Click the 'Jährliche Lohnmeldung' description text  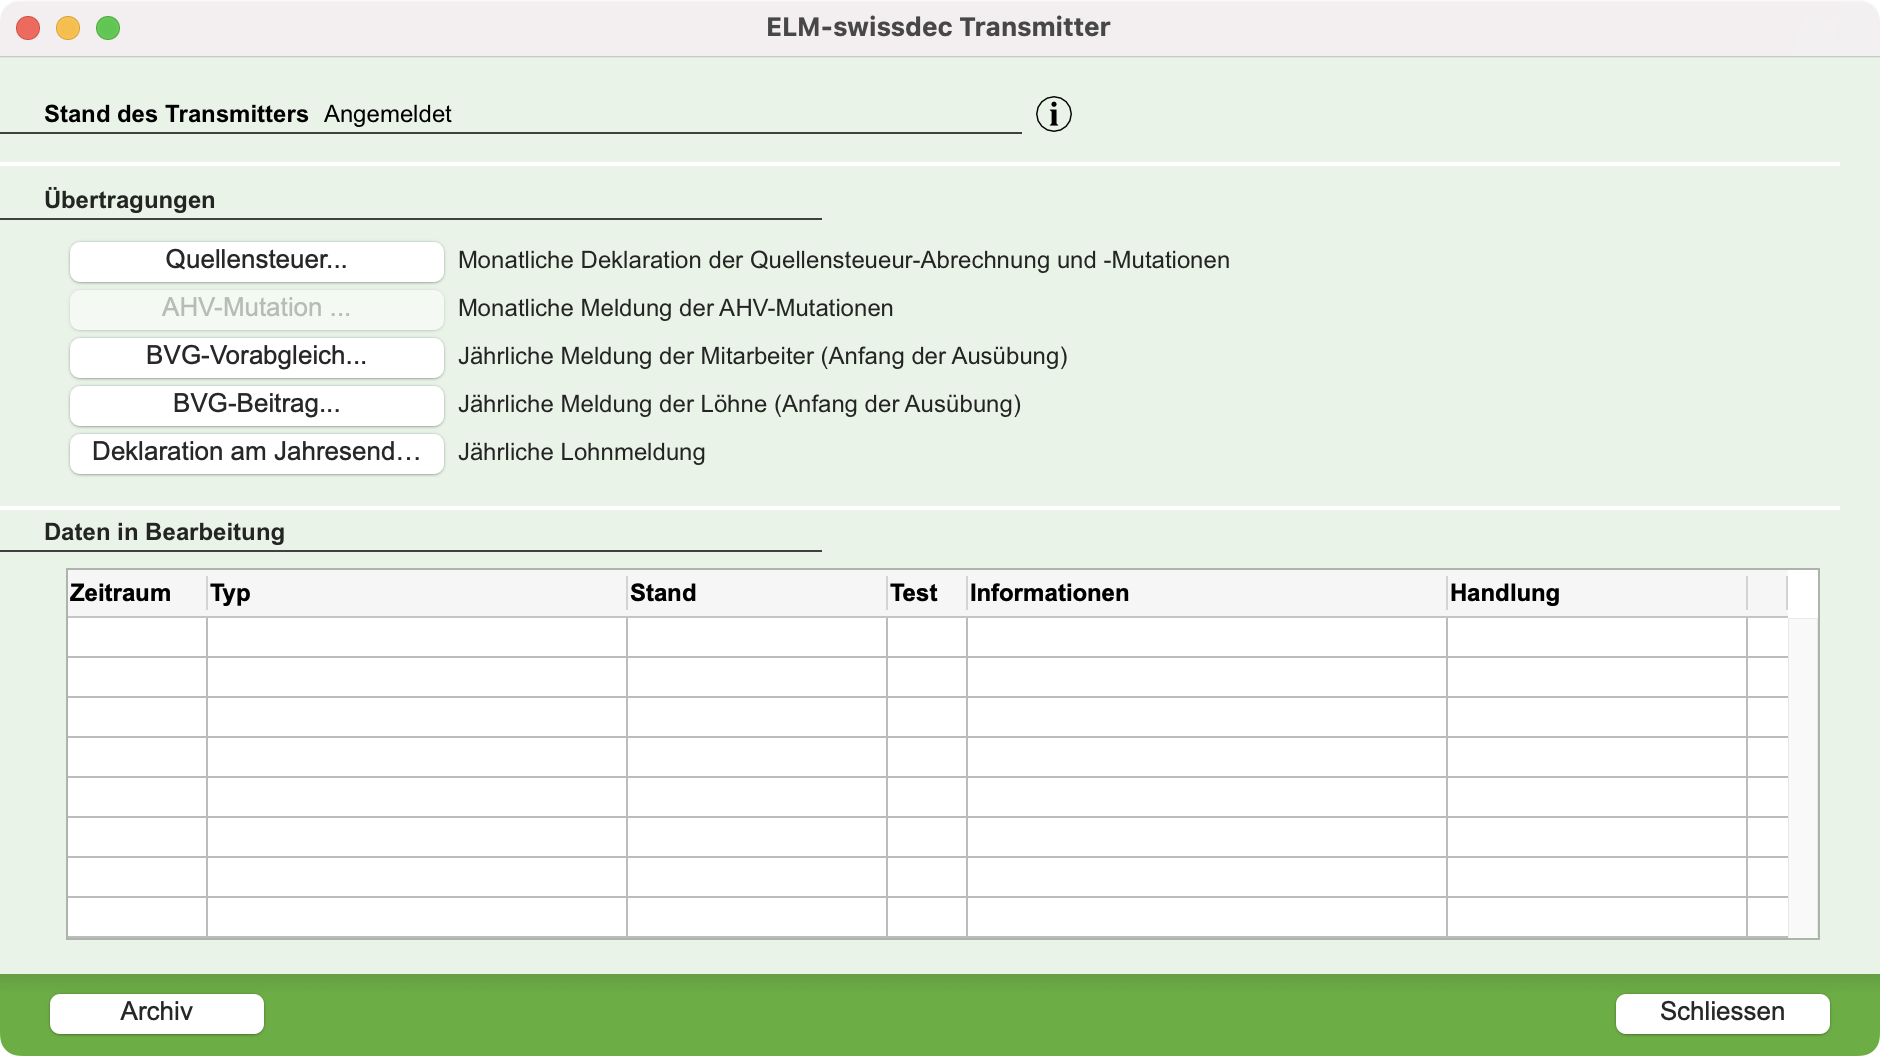[582, 452]
